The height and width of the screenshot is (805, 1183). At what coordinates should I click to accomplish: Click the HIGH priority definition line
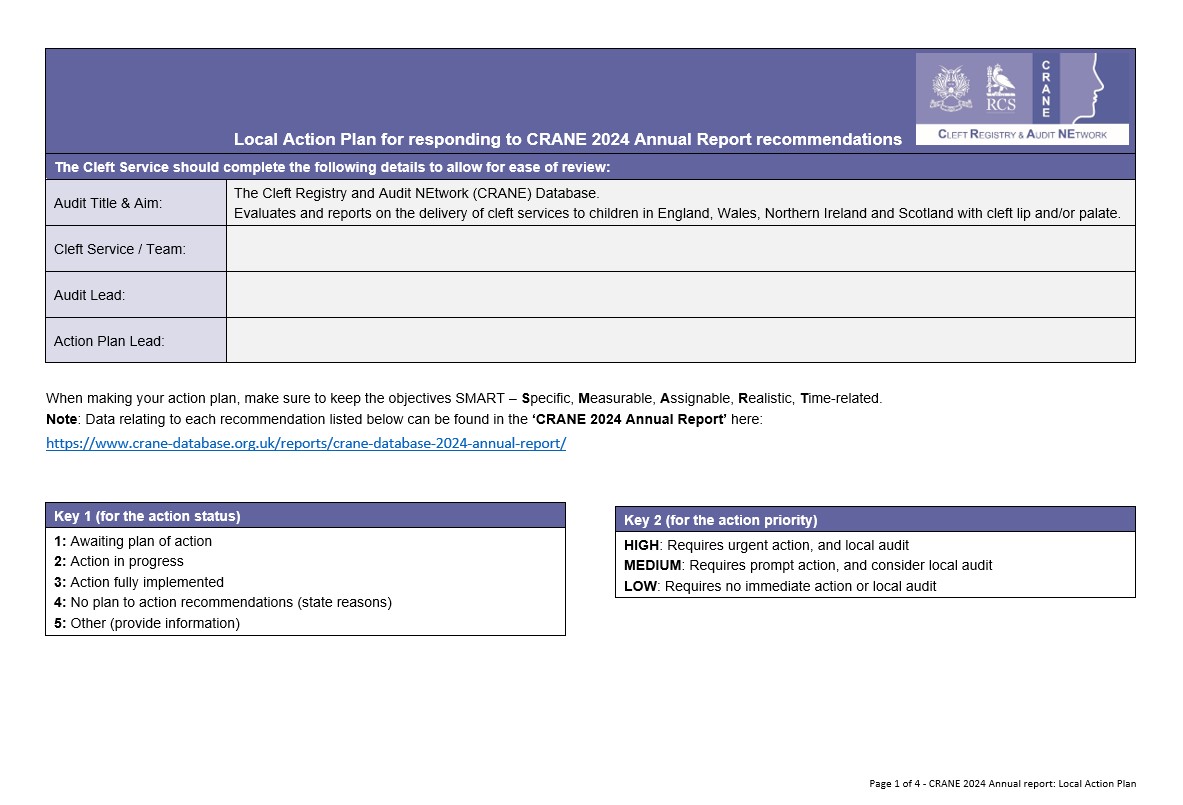[x=766, y=545]
